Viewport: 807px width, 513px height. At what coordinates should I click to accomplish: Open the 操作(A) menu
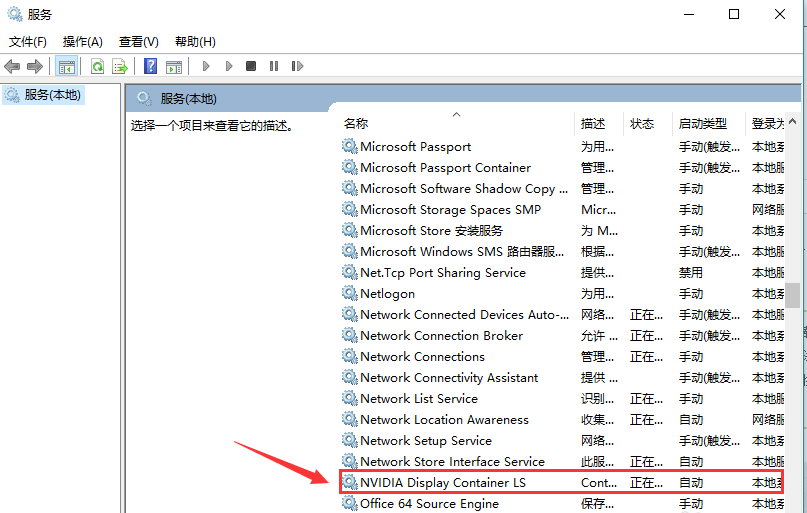click(82, 41)
